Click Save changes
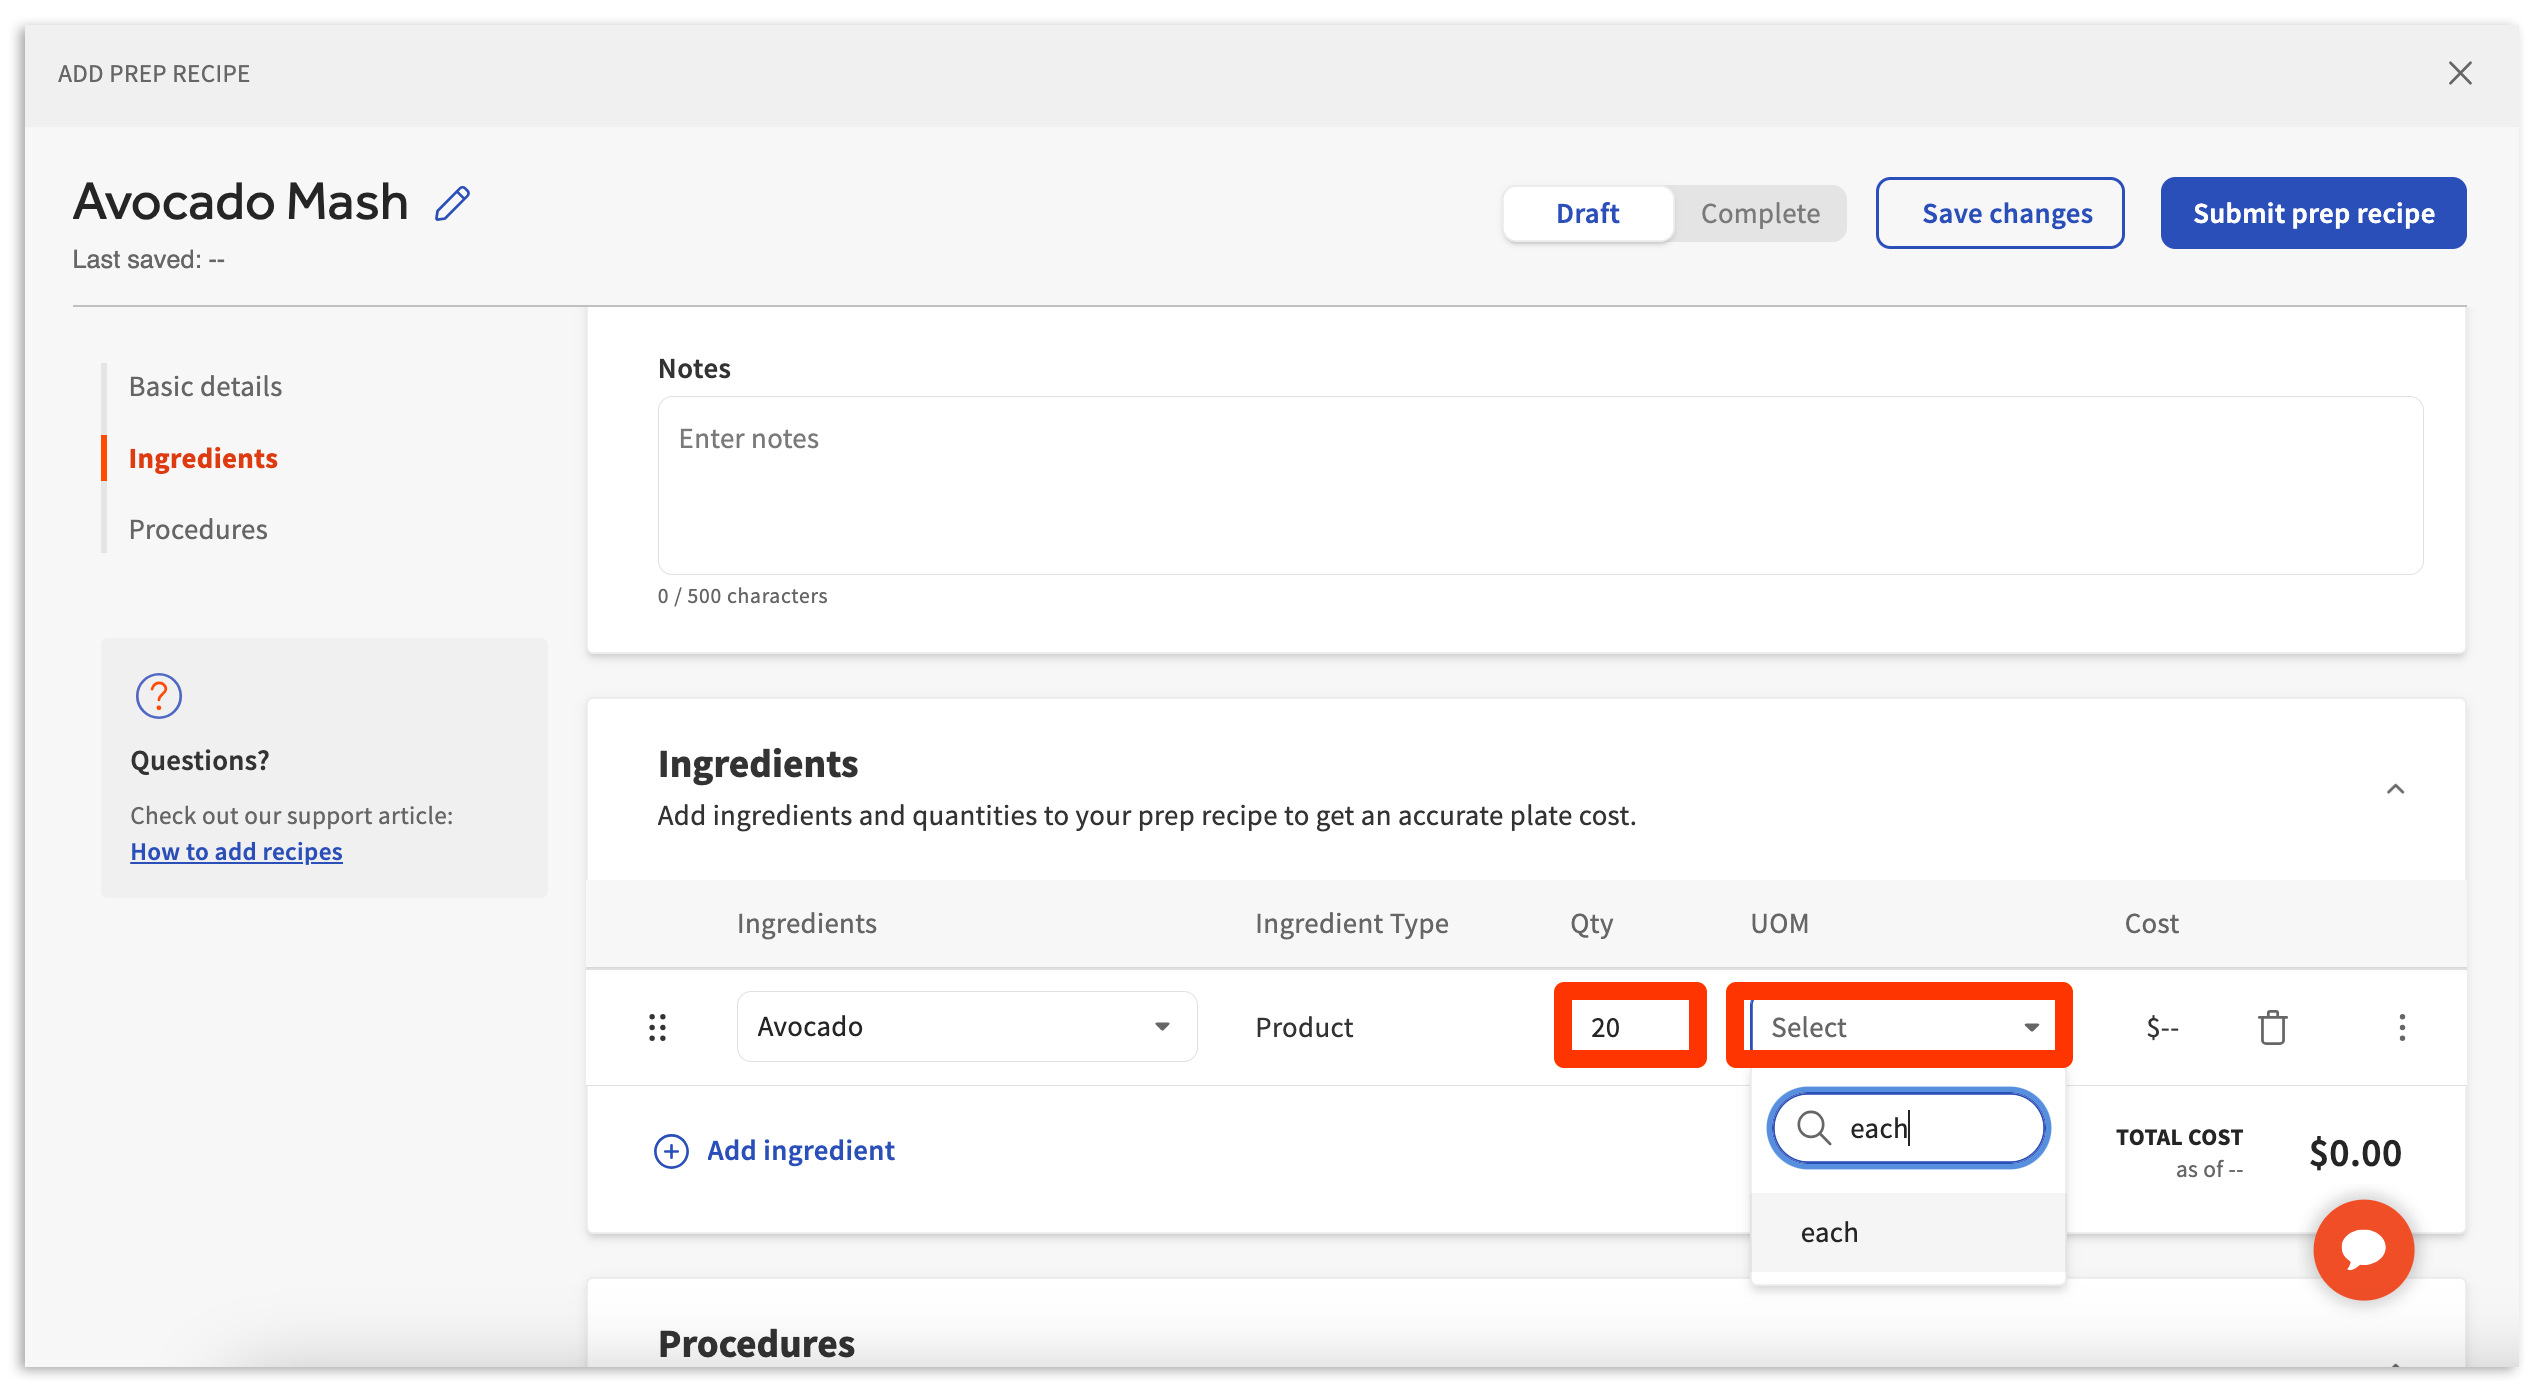 (x=1999, y=212)
